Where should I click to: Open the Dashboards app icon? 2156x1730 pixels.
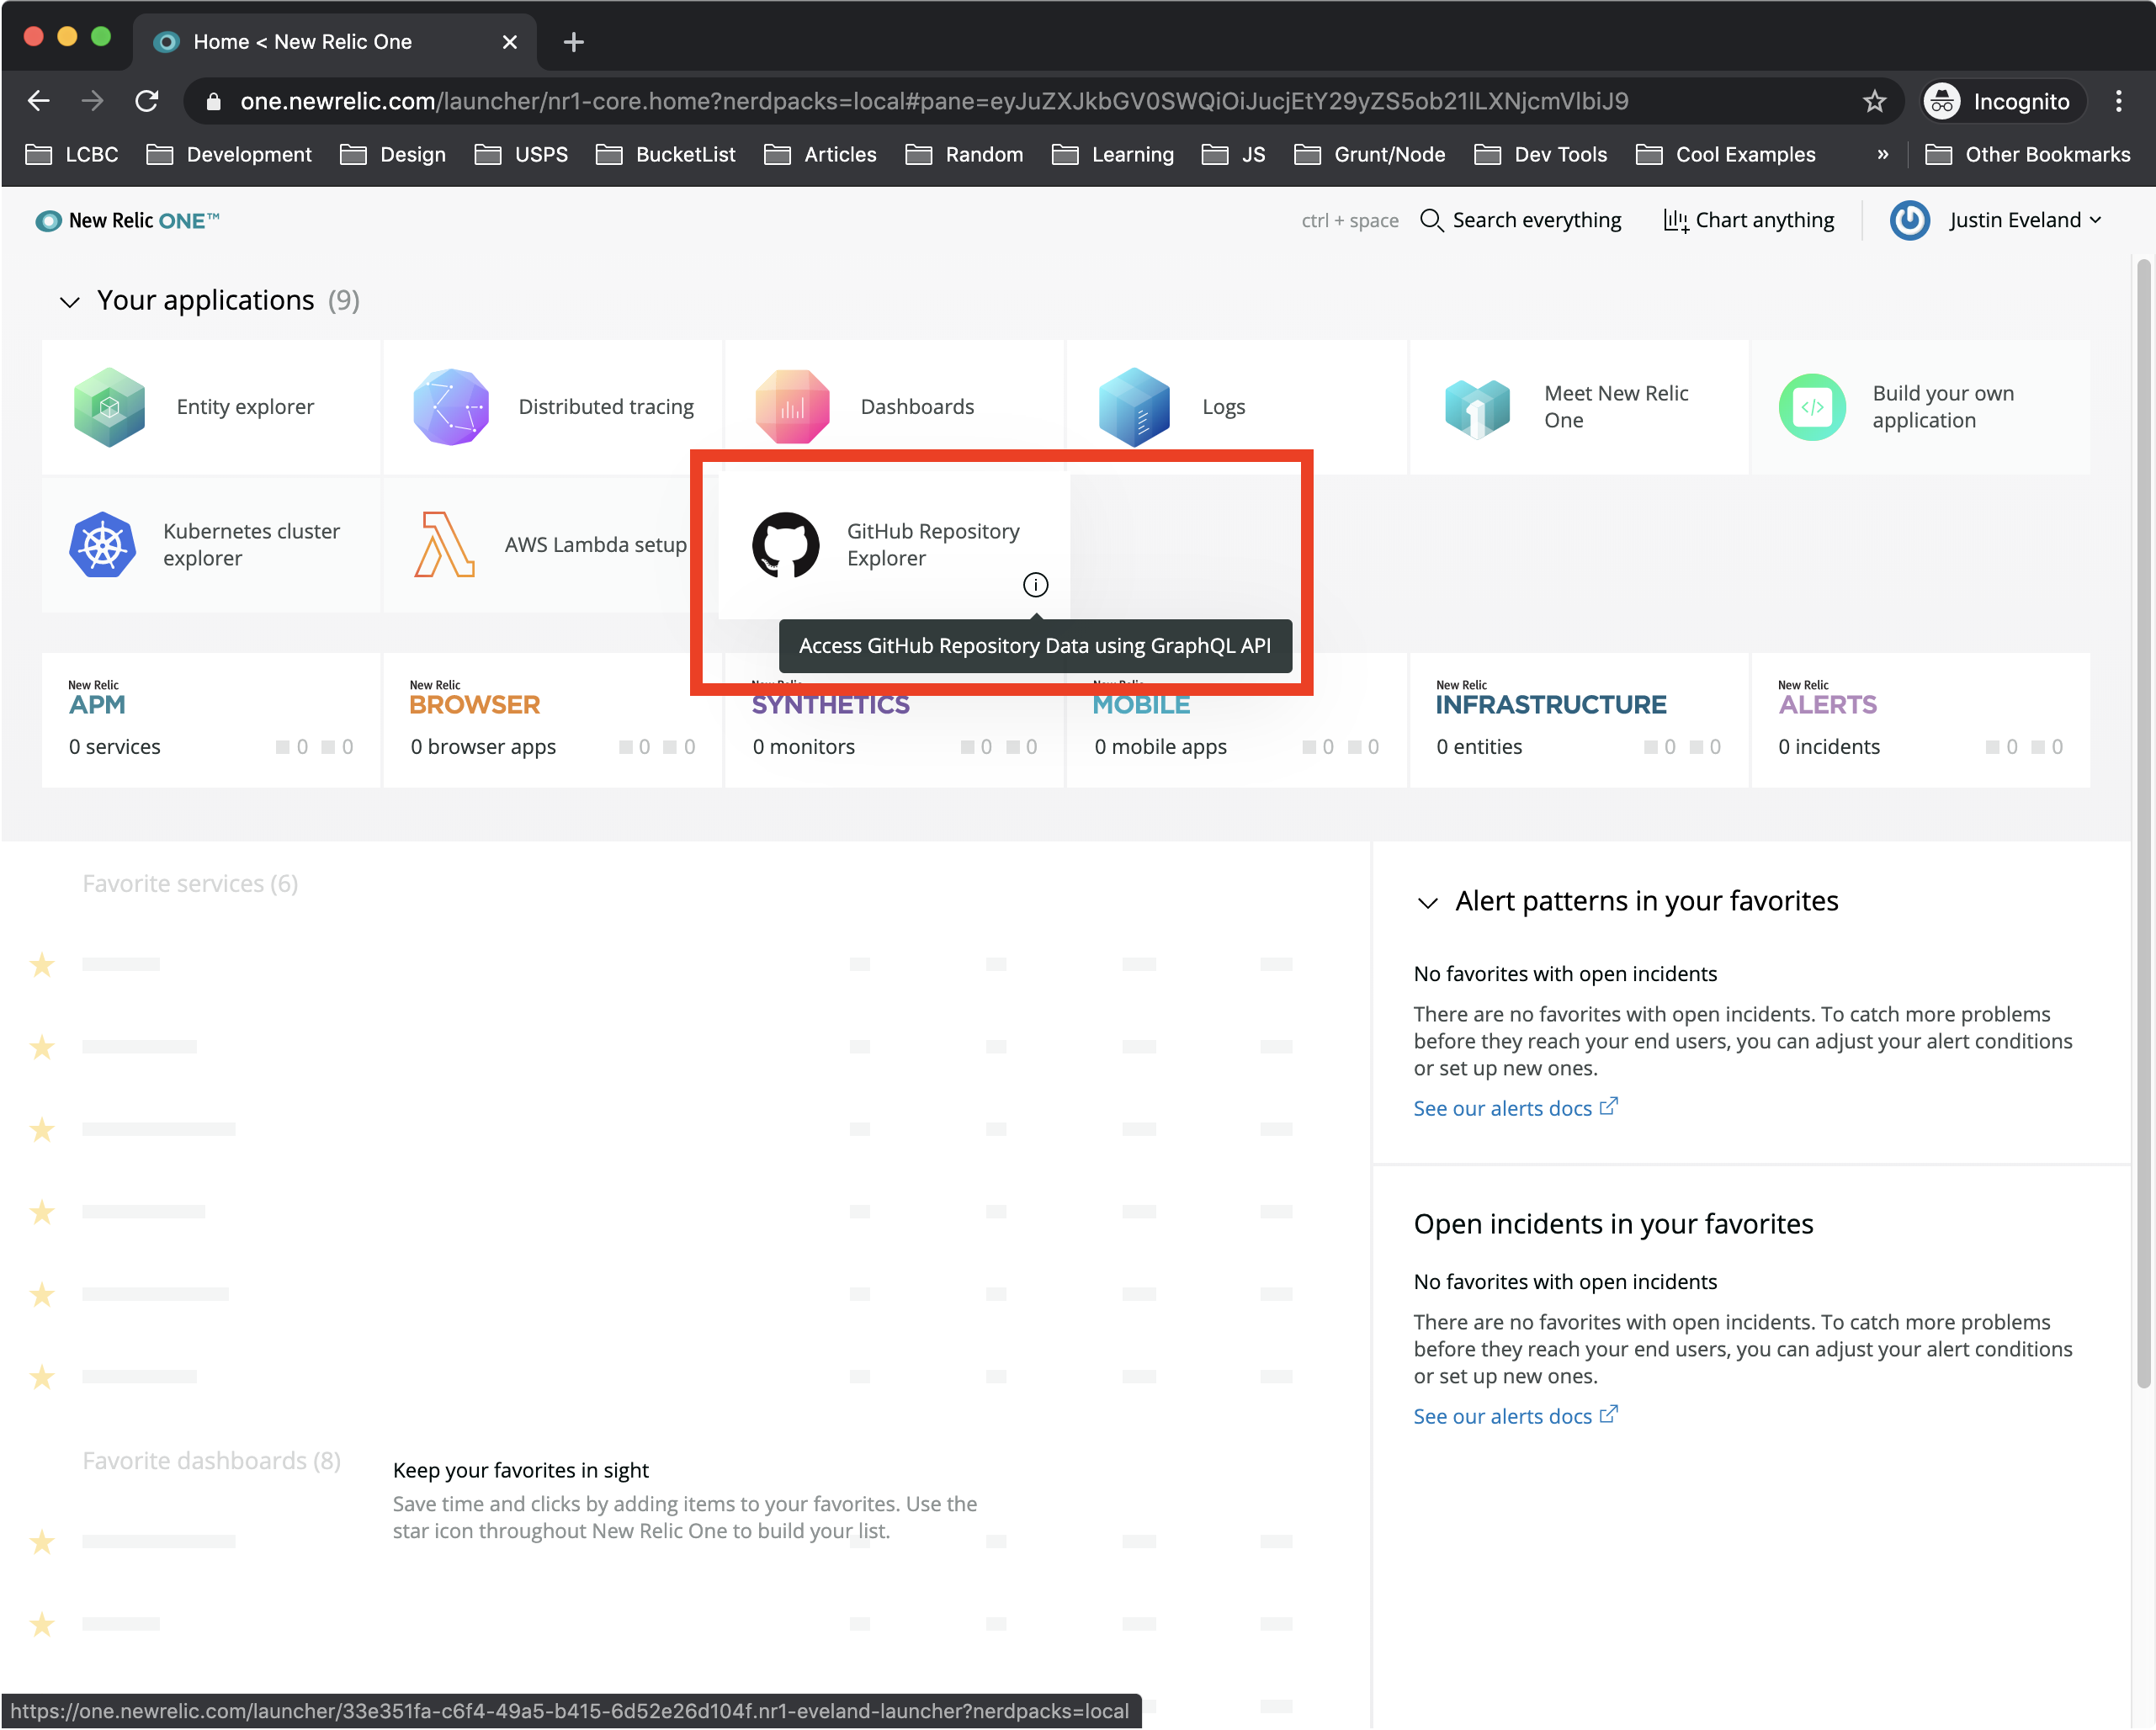coord(793,407)
